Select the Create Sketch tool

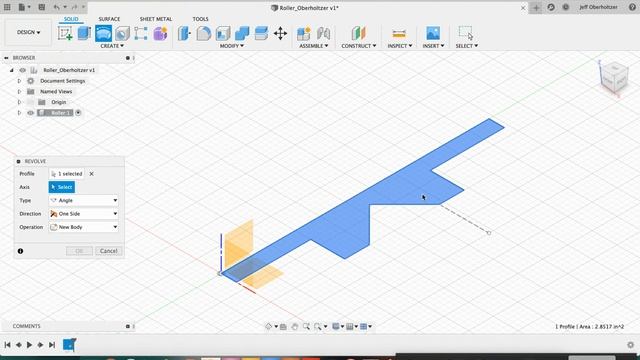[65, 33]
